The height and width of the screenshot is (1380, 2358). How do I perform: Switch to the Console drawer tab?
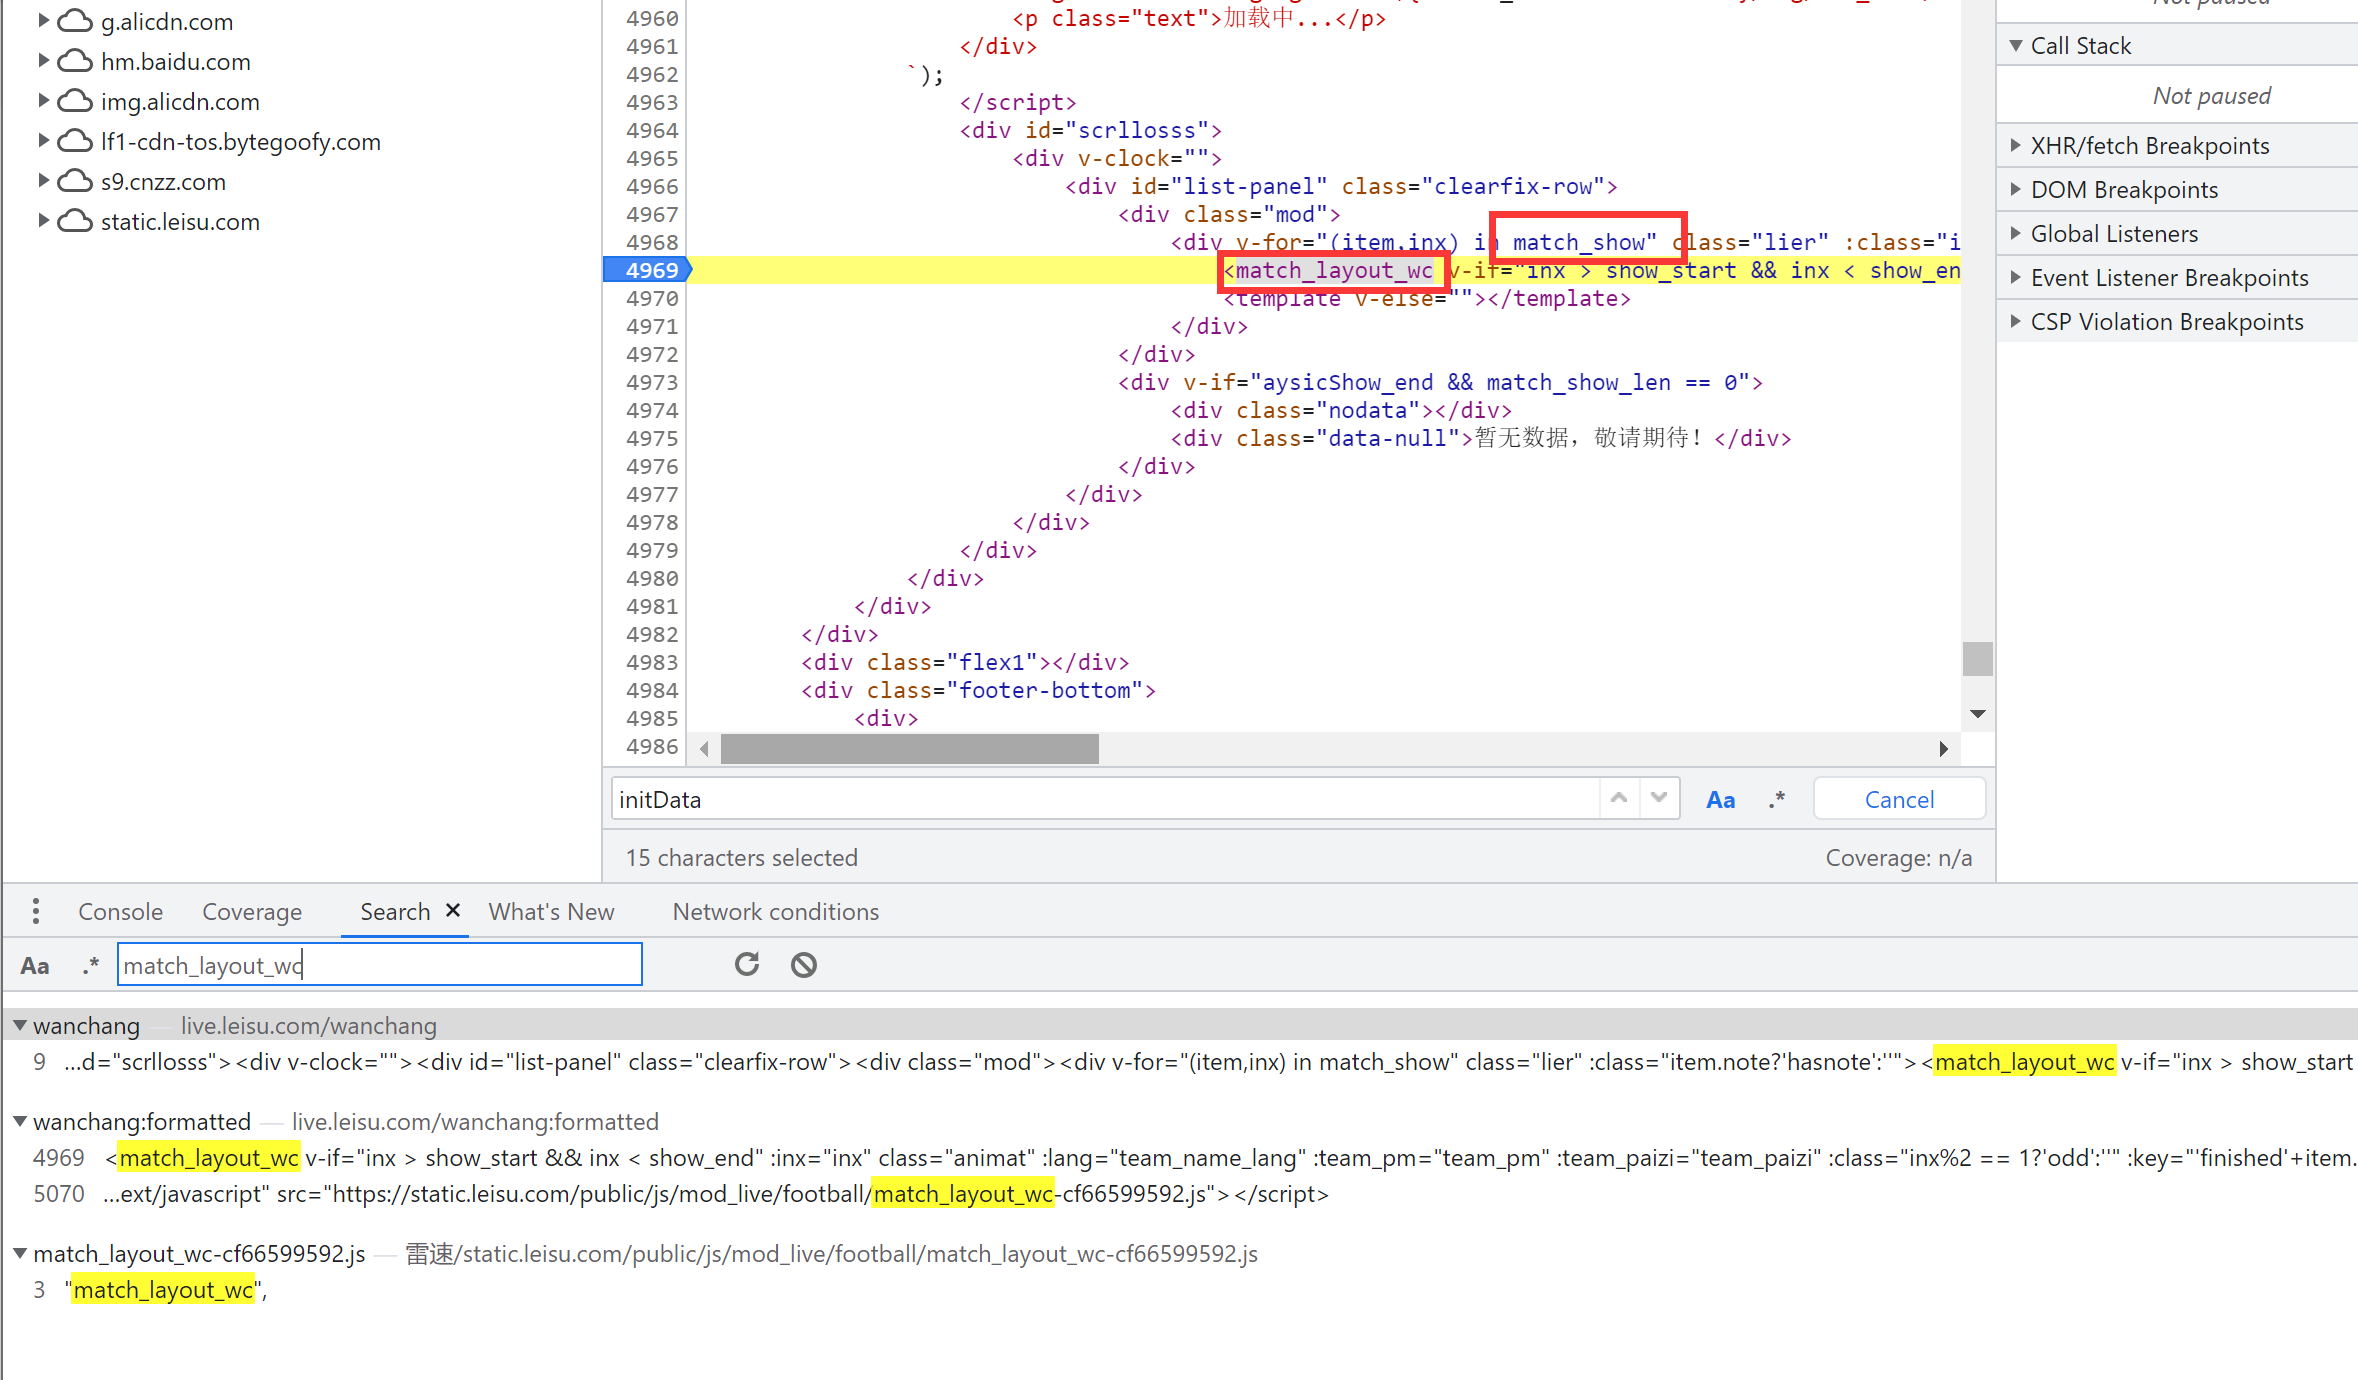tap(120, 912)
